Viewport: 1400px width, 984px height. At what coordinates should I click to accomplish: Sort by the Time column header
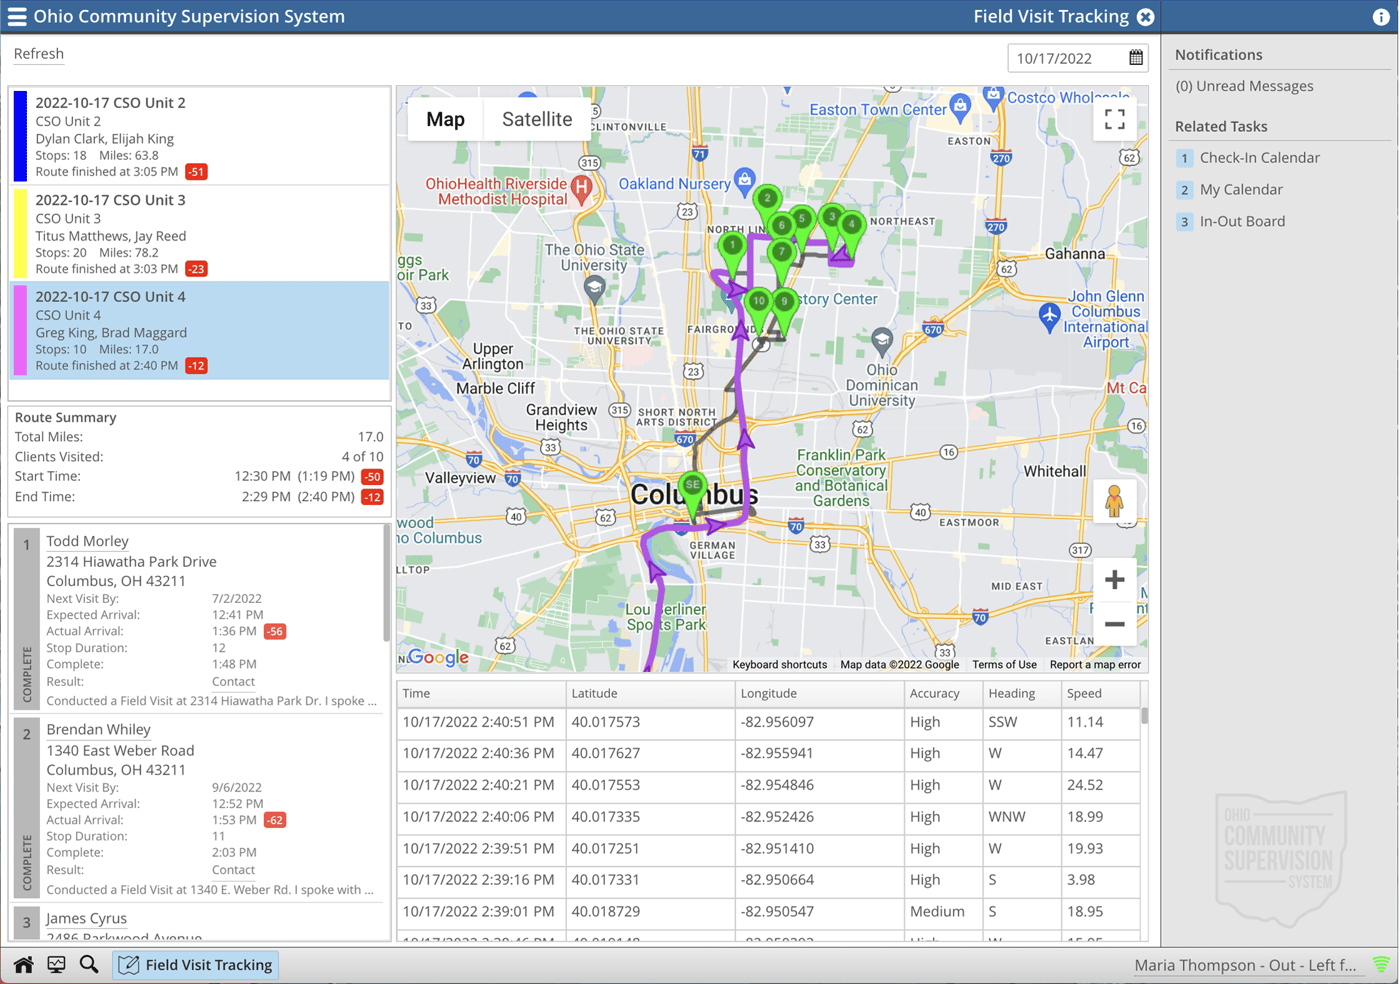(481, 693)
